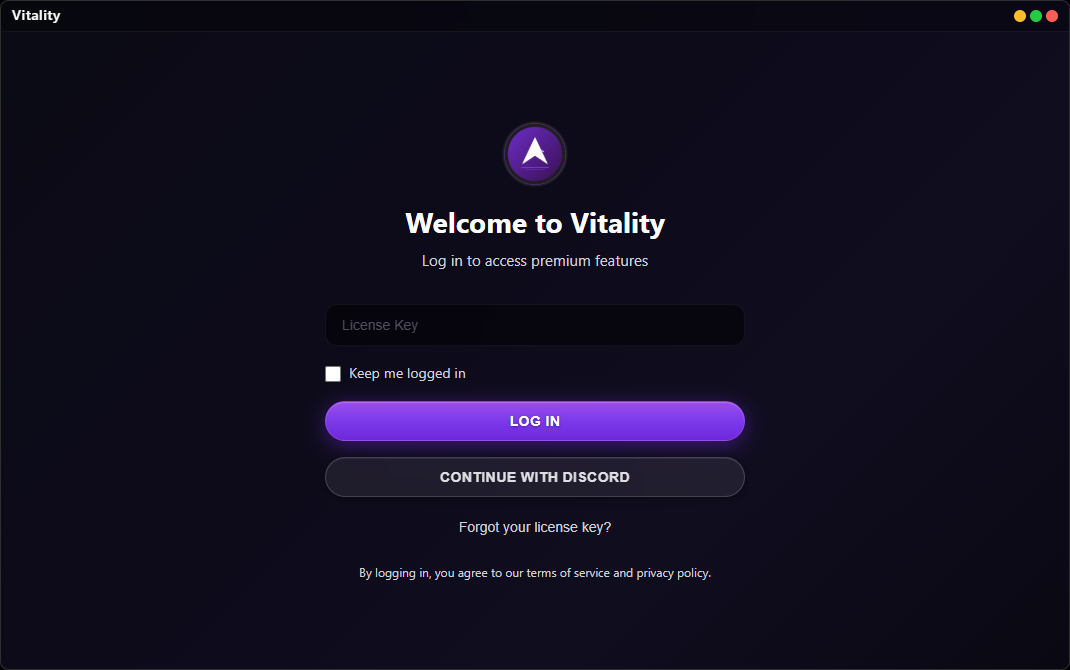This screenshot has width=1070, height=670.
Task: Click the green window control dot
Action: click(x=1035, y=15)
